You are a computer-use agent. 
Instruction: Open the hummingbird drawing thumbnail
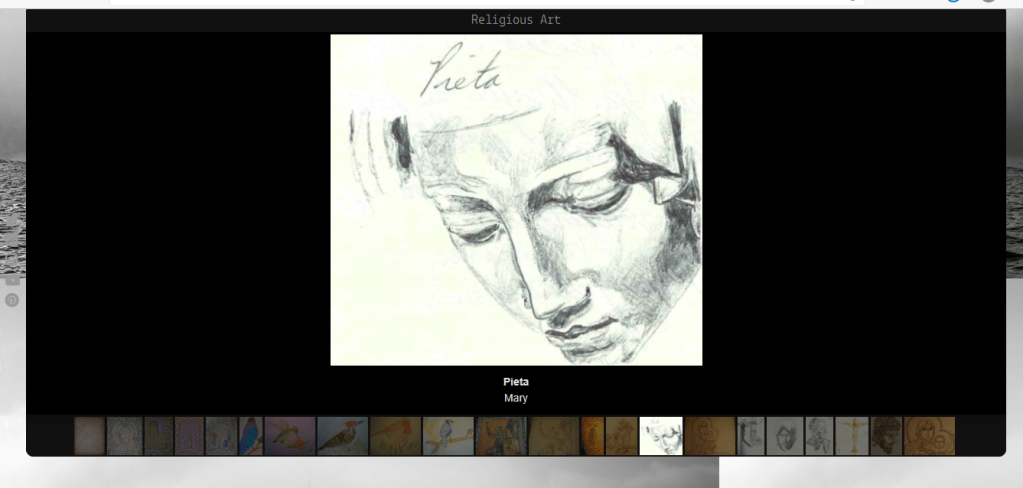[290, 436]
